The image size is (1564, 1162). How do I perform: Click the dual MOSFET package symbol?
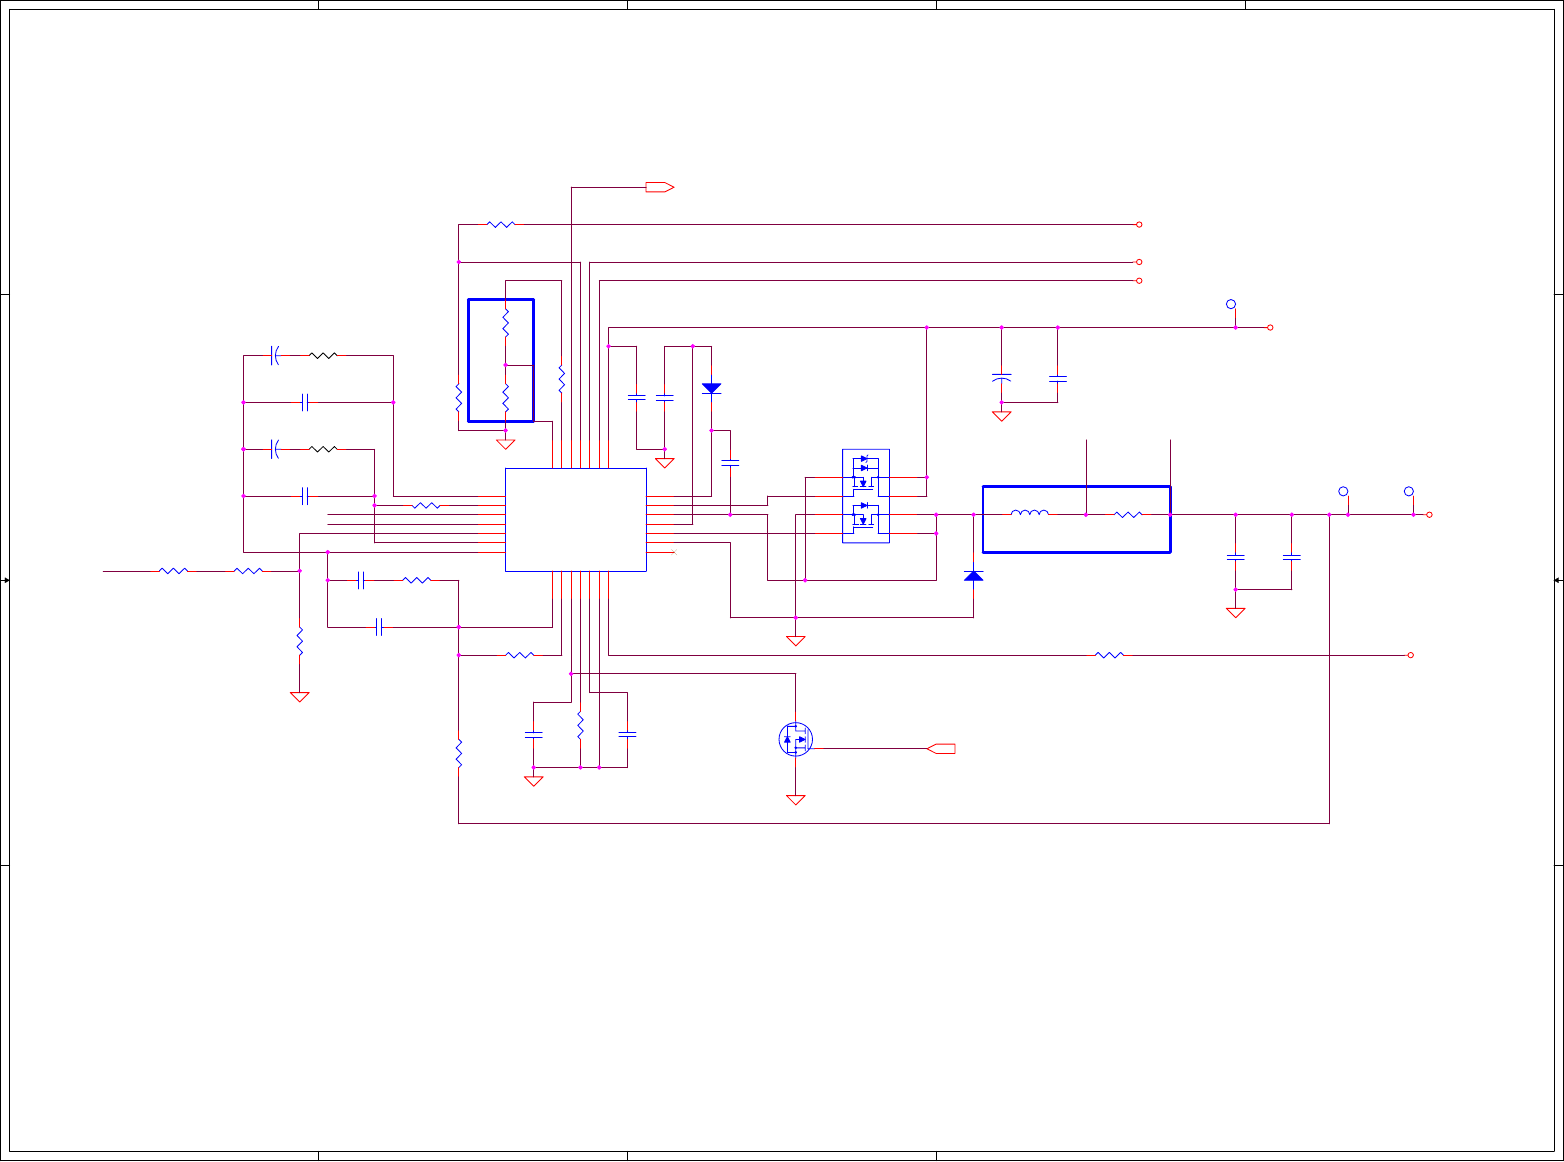[x=866, y=496]
